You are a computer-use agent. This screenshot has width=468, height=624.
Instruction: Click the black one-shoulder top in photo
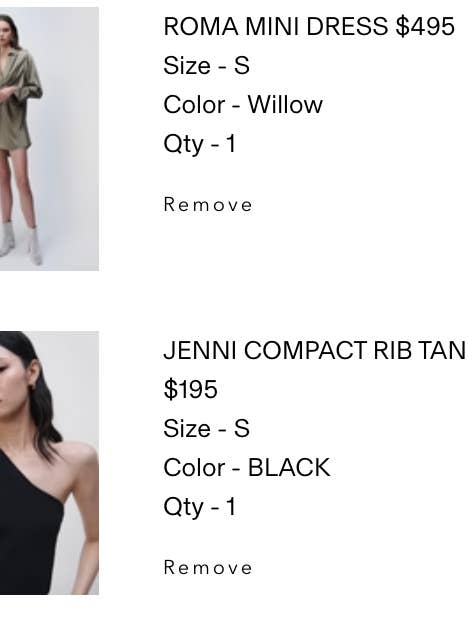(x=28, y=525)
